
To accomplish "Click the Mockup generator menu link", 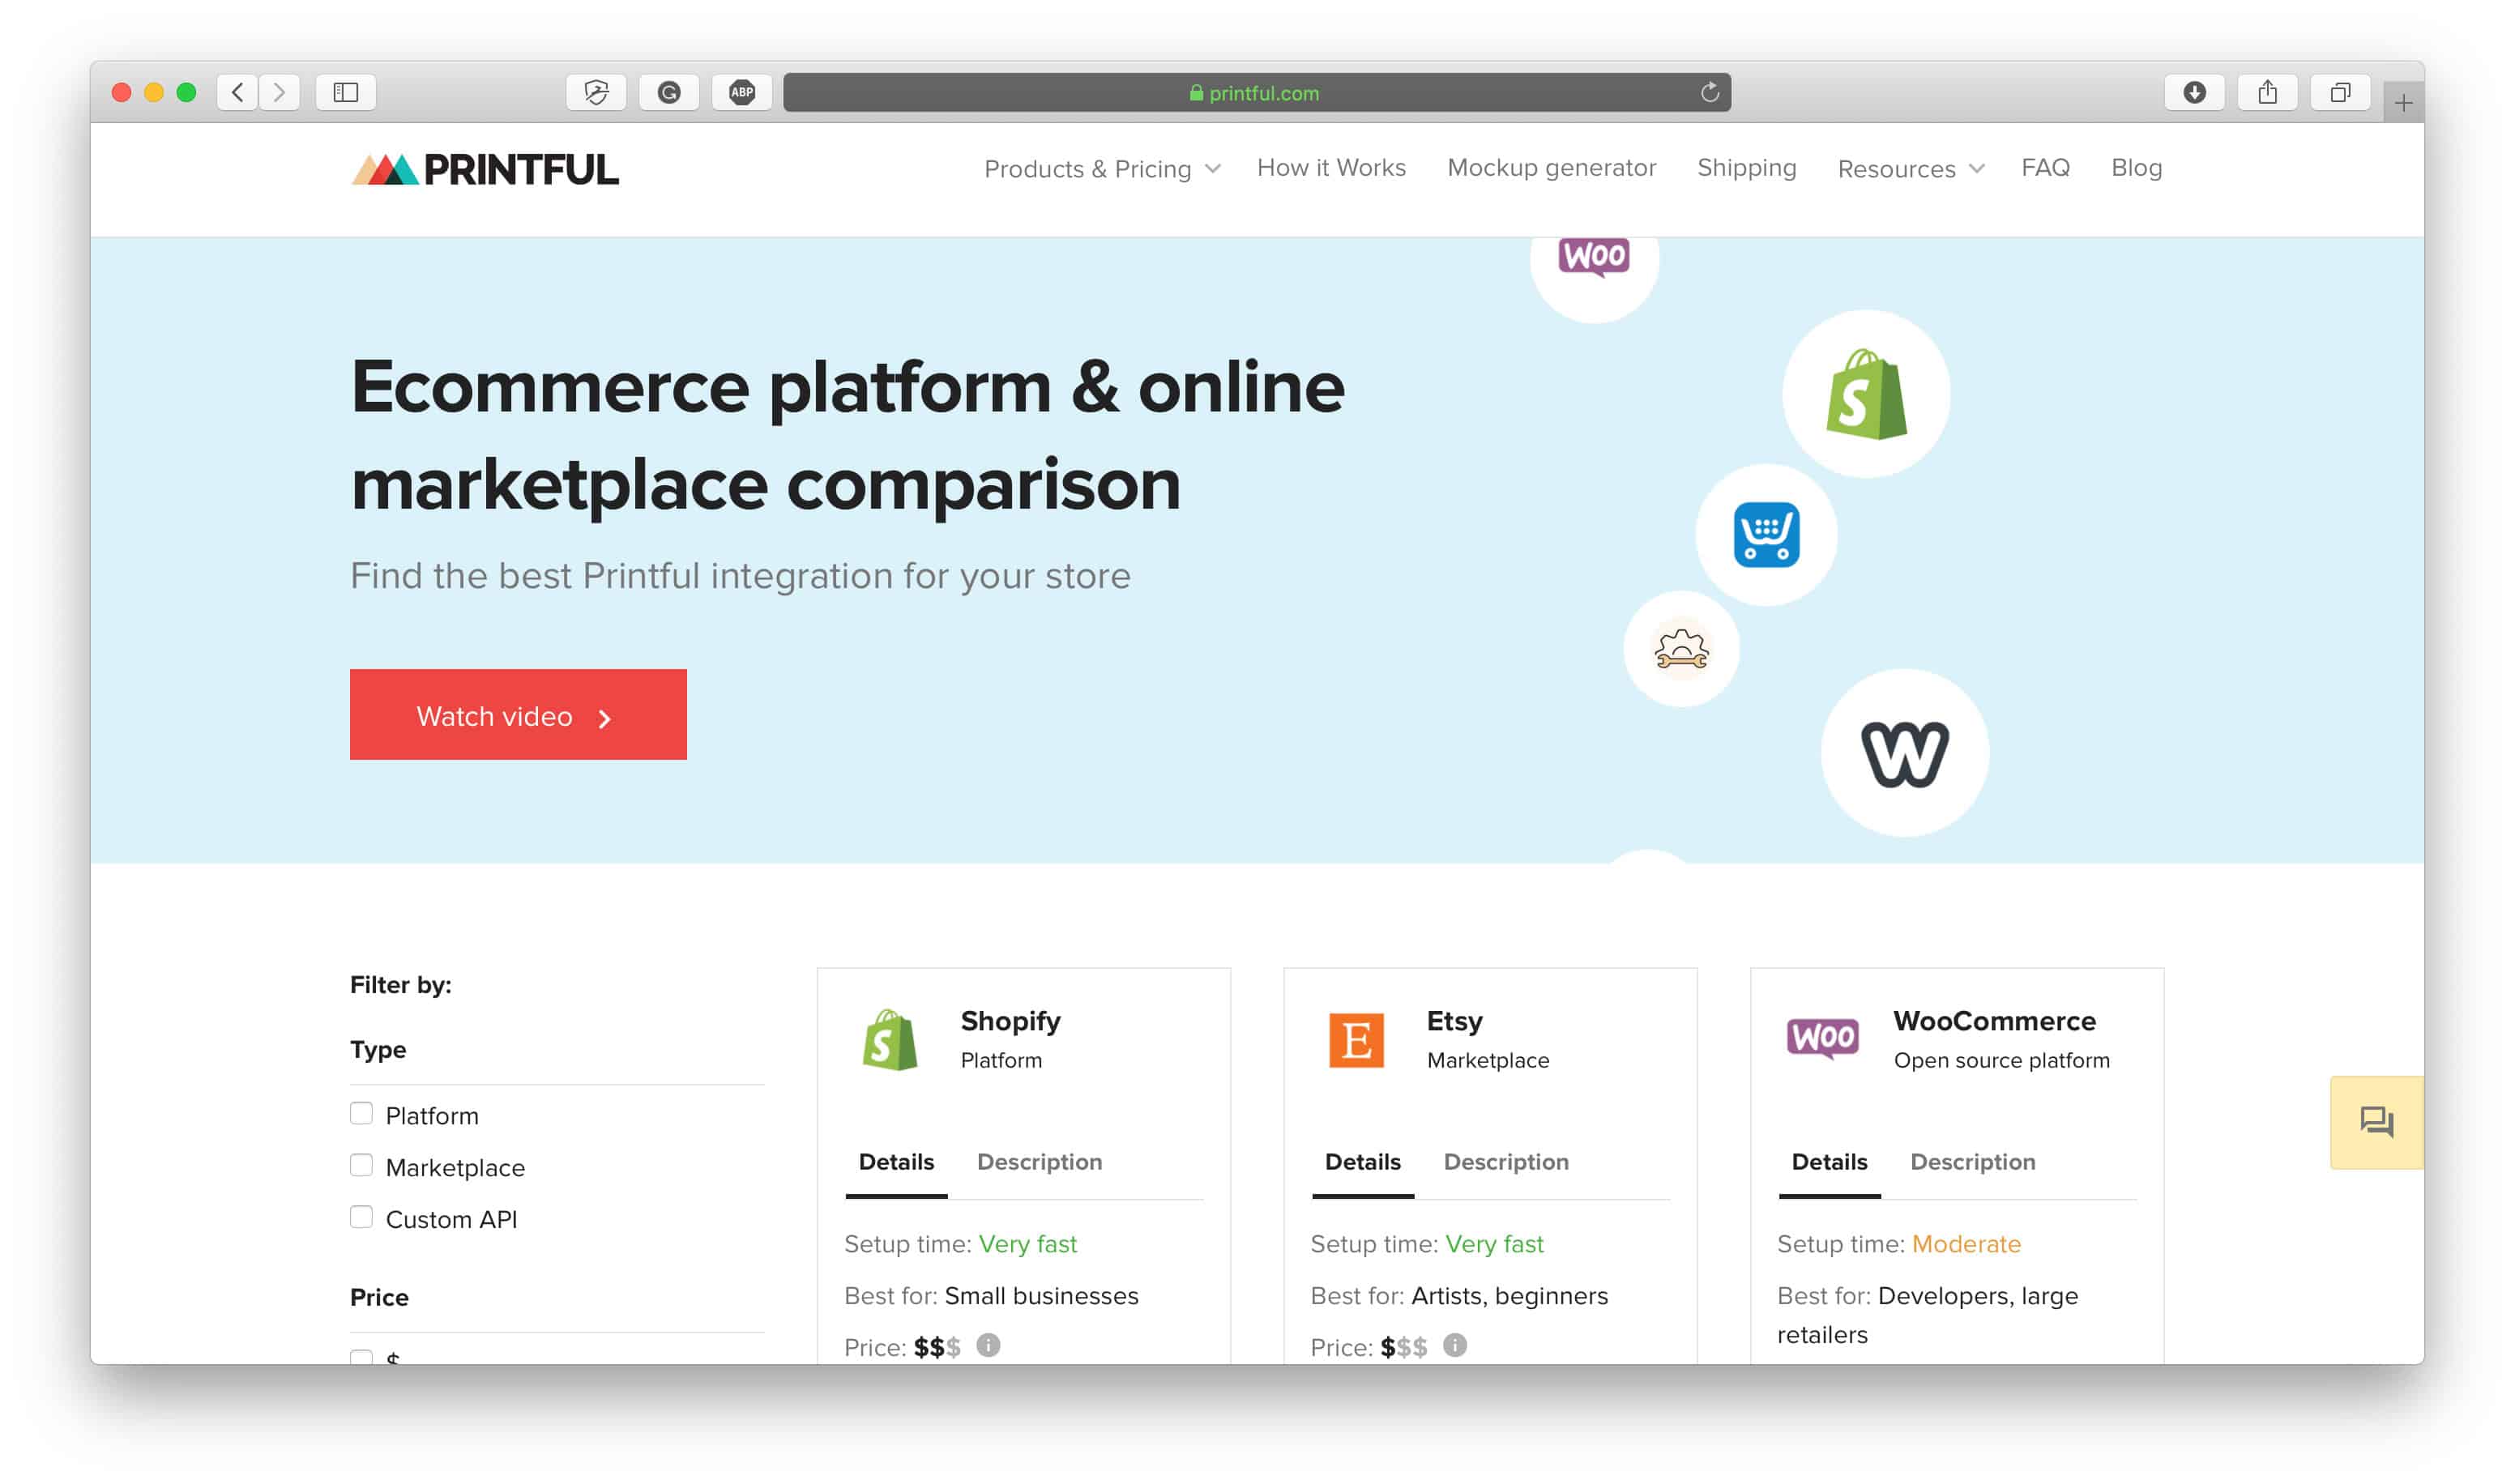I will pyautogui.click(x=1551, y=168).
